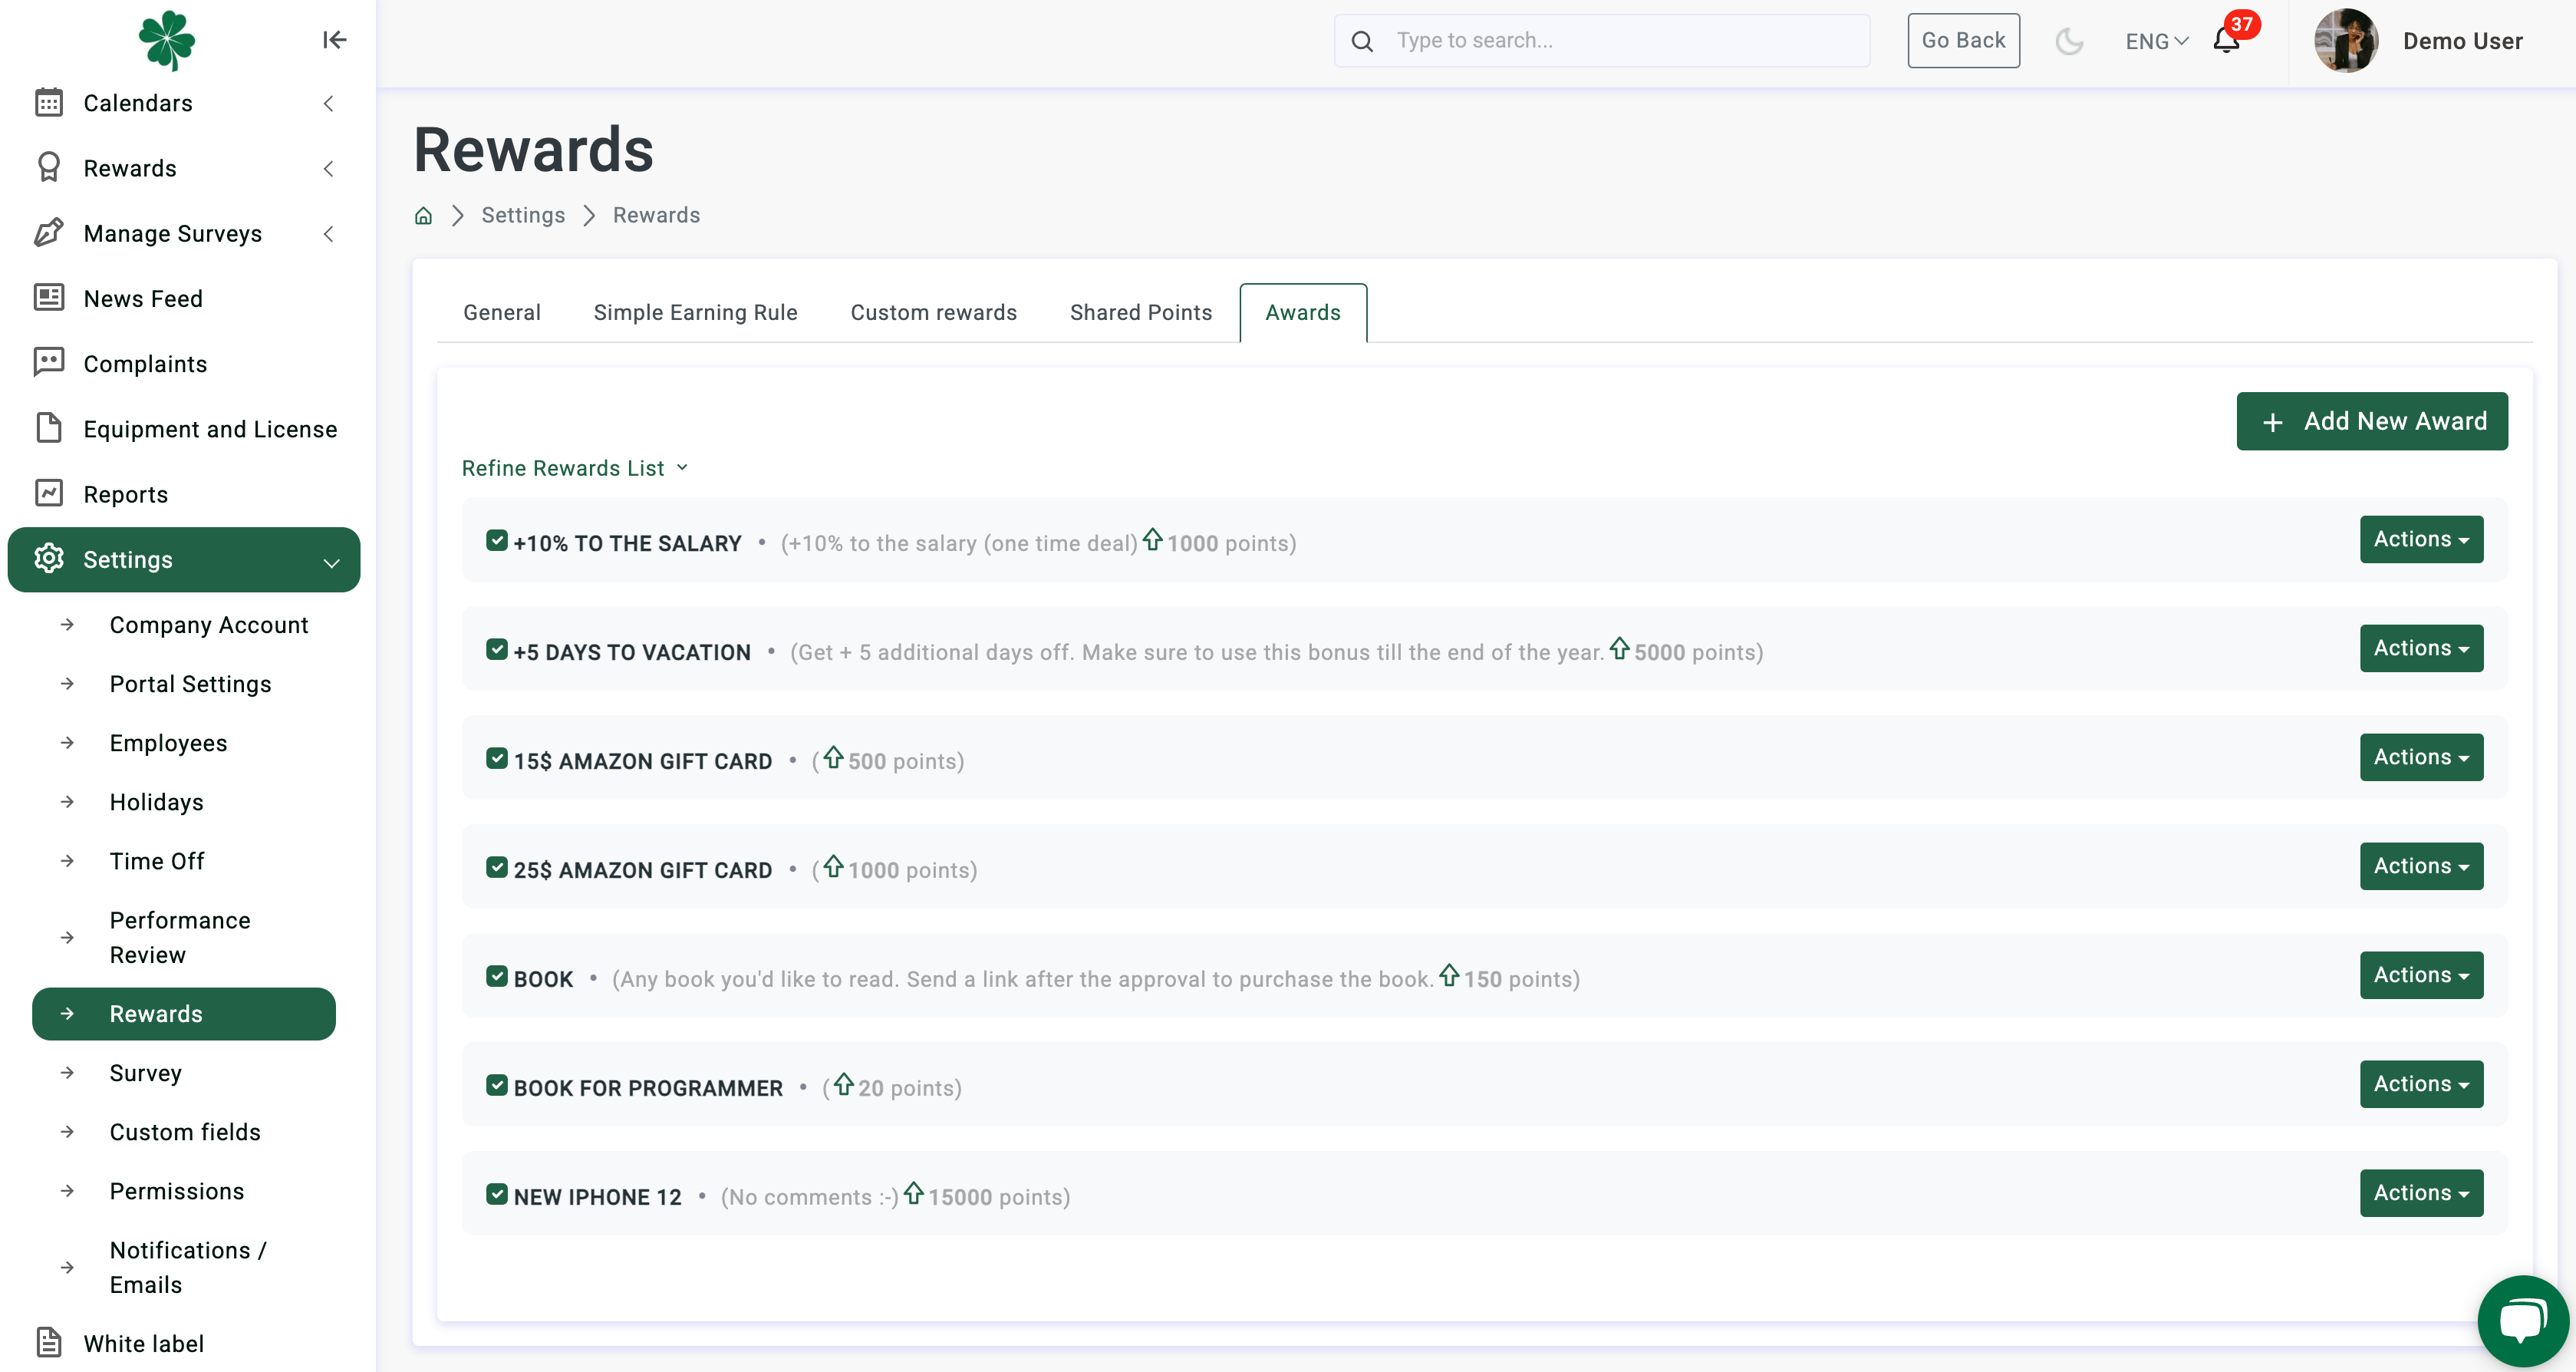Click the Manage Surveys pen icon
The height and width of the screenshot is (1372, 2576).
click(x=49, y=233)
